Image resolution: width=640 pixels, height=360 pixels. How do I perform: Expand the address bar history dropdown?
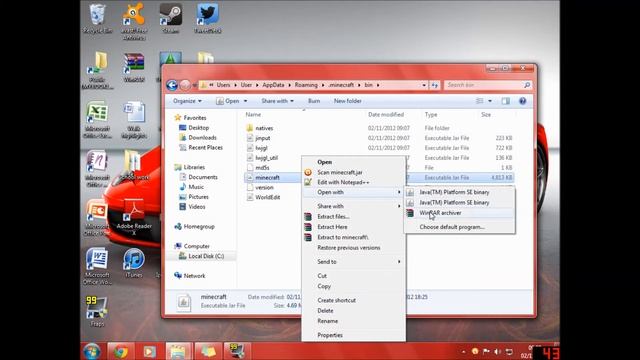pyautogui.click(x=424, y=85)
